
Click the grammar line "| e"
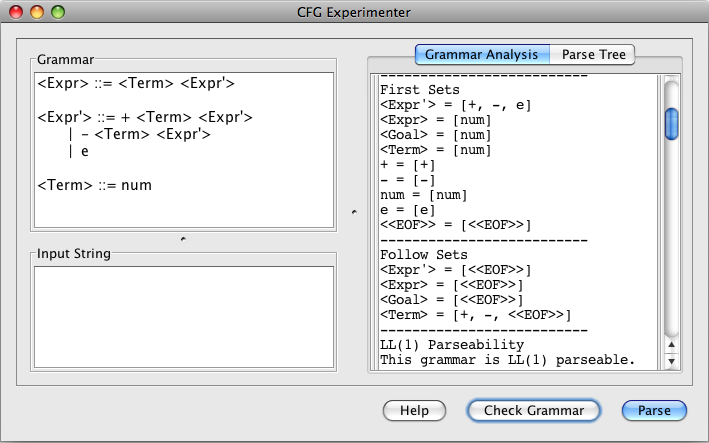coord(79,151)
